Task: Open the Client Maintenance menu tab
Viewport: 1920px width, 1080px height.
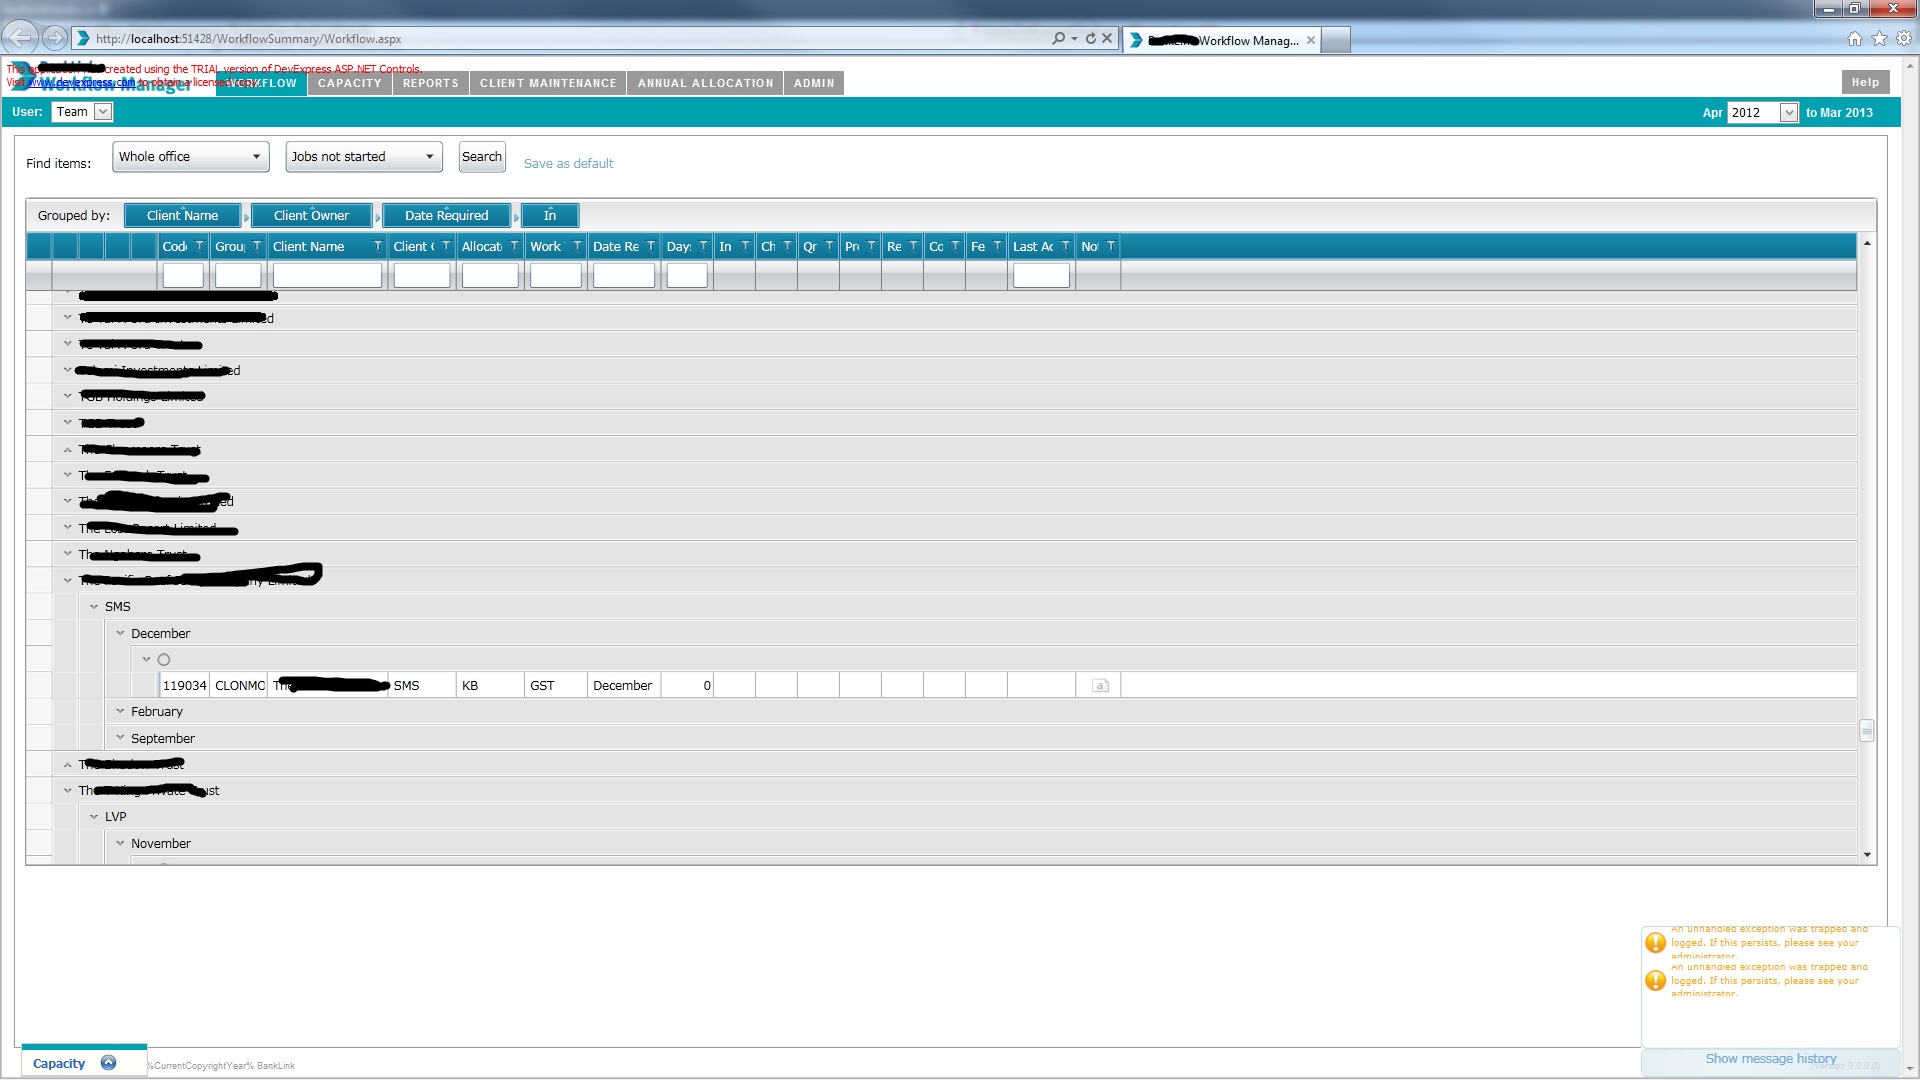Action: coord(547,83)
